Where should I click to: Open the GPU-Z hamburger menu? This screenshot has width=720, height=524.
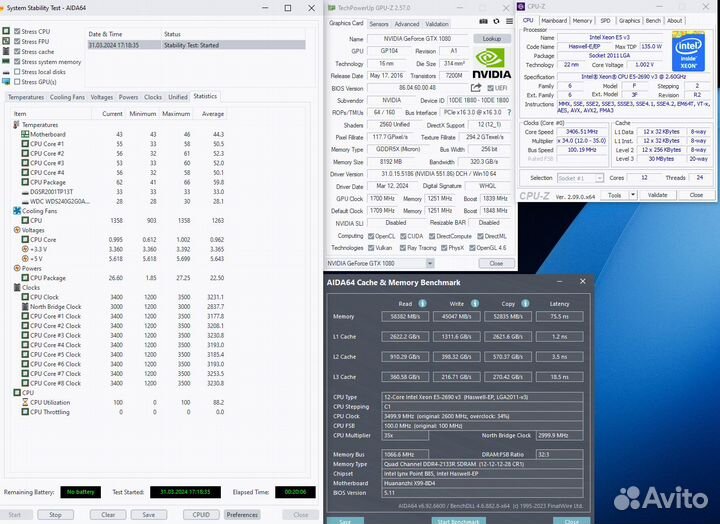(x=509, y=22)
